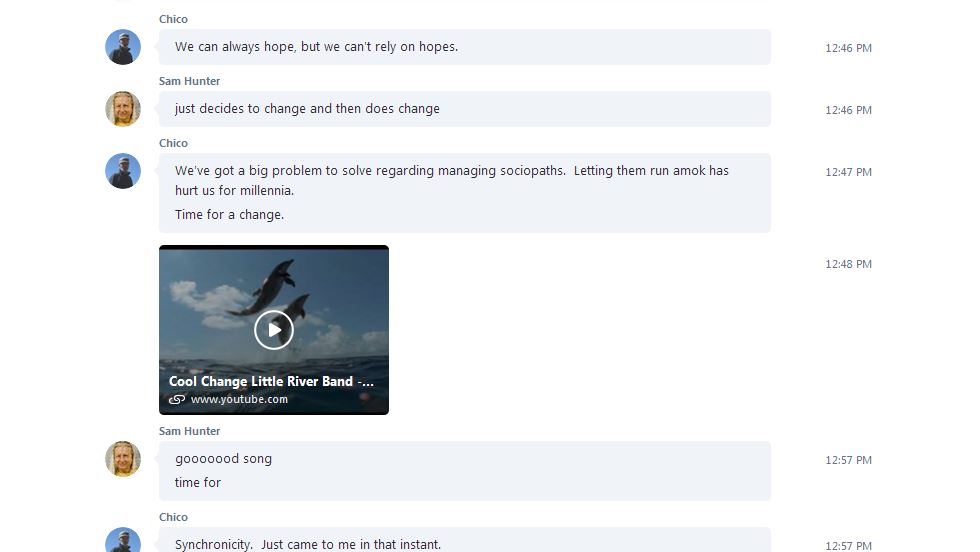Select the 'gooooood song' message text
The height and width of the screenshot is (552, 980).
click(x=223, y=459)
